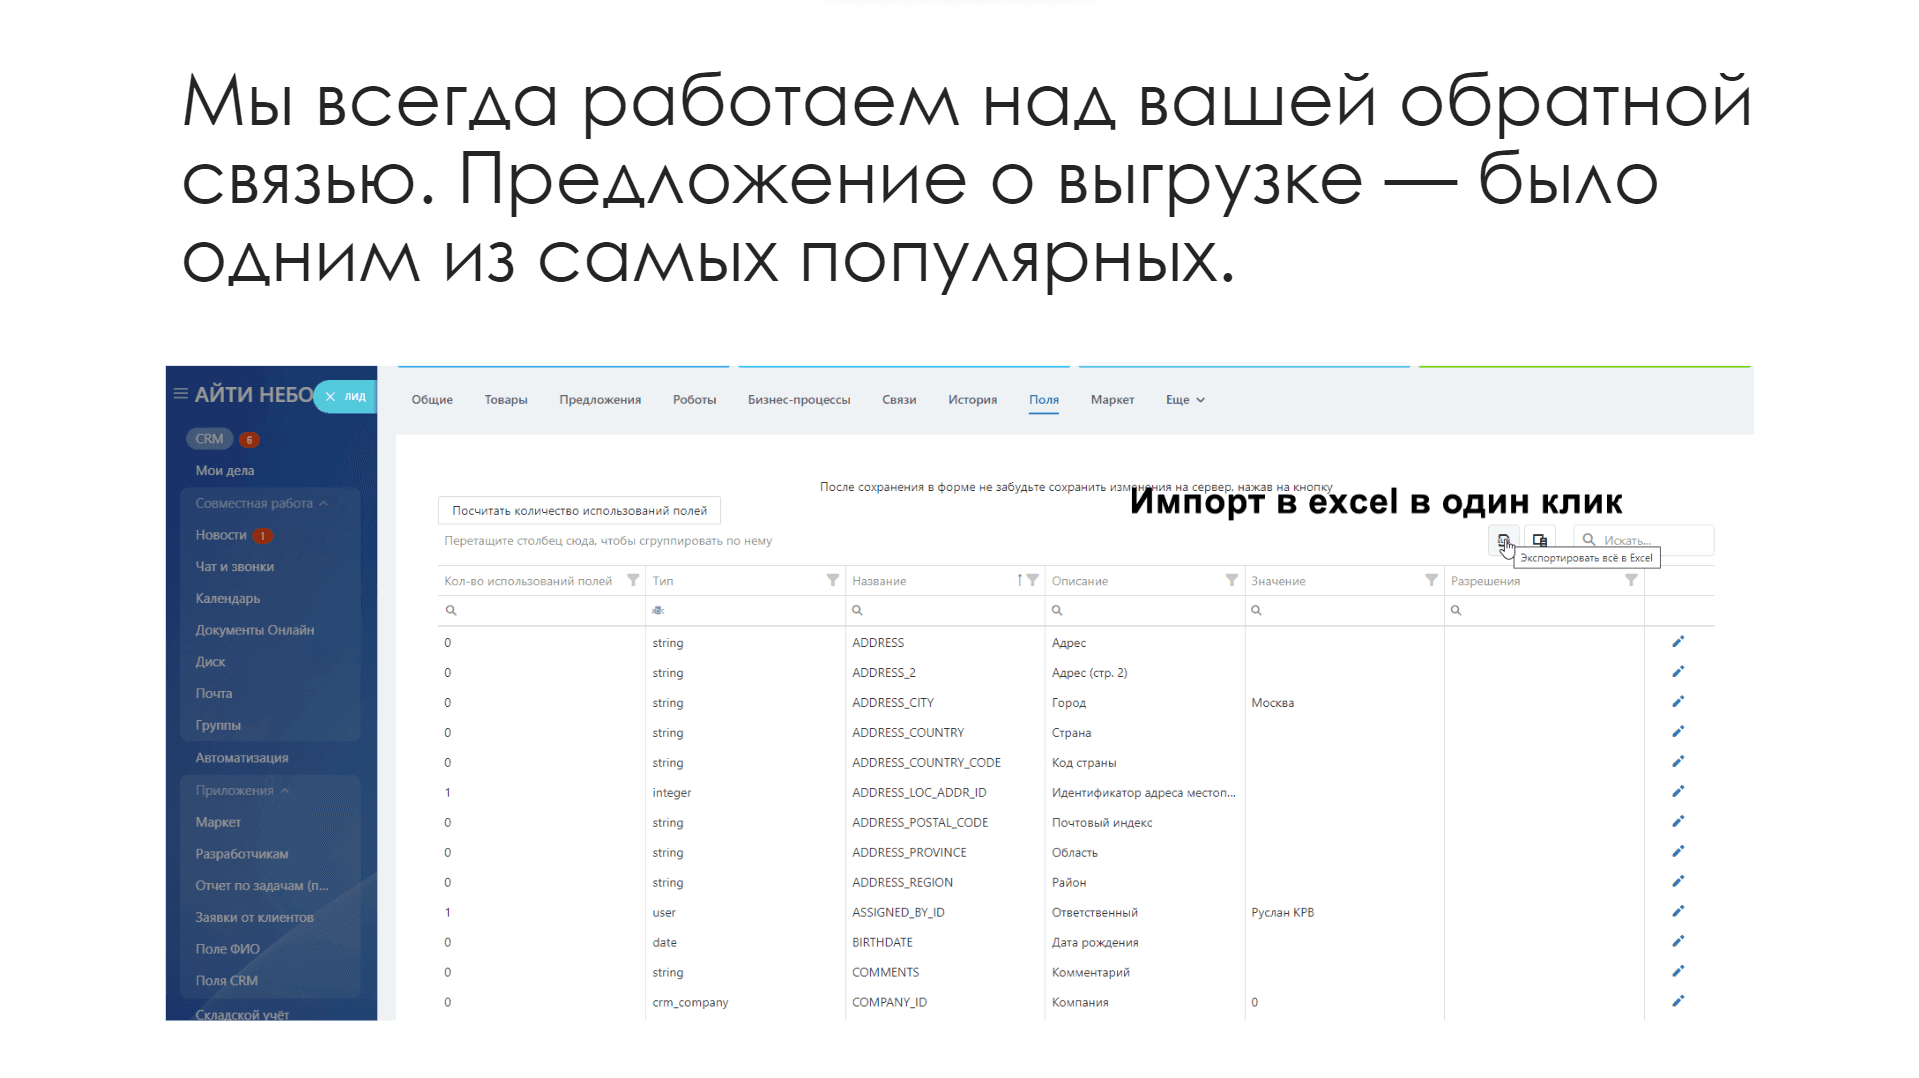The image size is (1919, 1078).
Task: Open filter on Кол-во использований полей column
Action: (x=633, y=580)
